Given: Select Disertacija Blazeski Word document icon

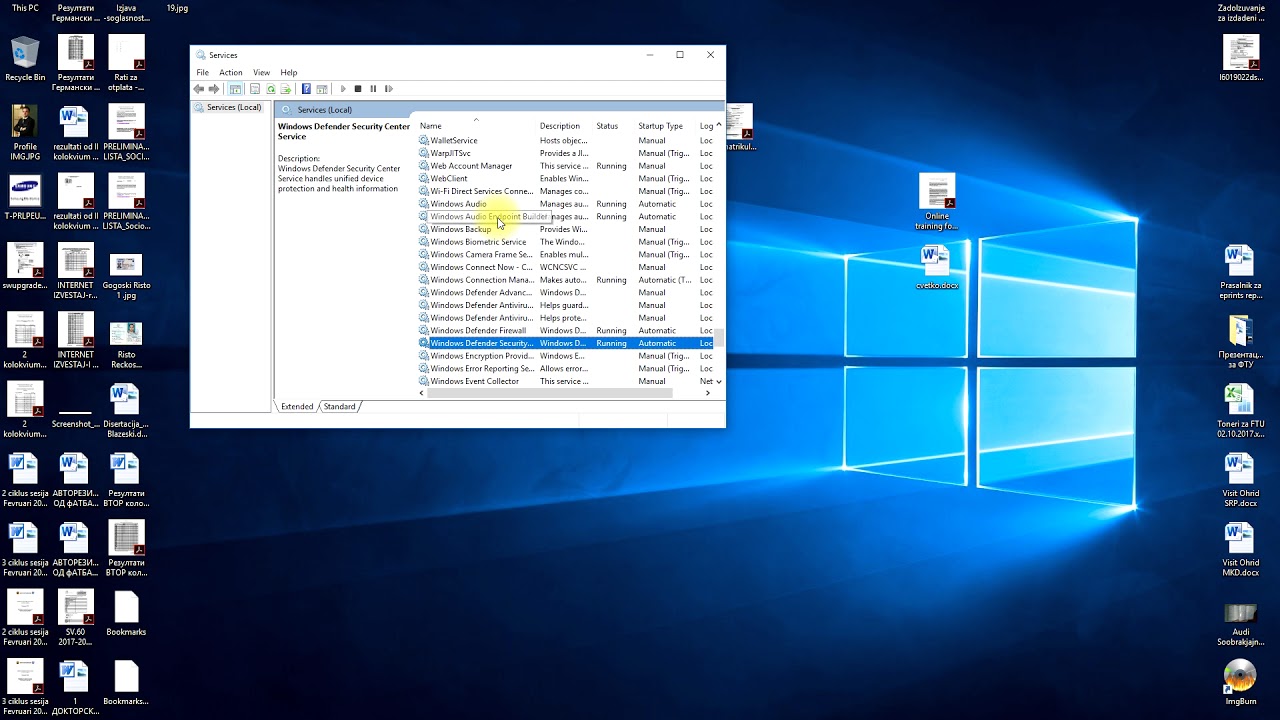Looking at the screenshot, I should pos(126,412).
